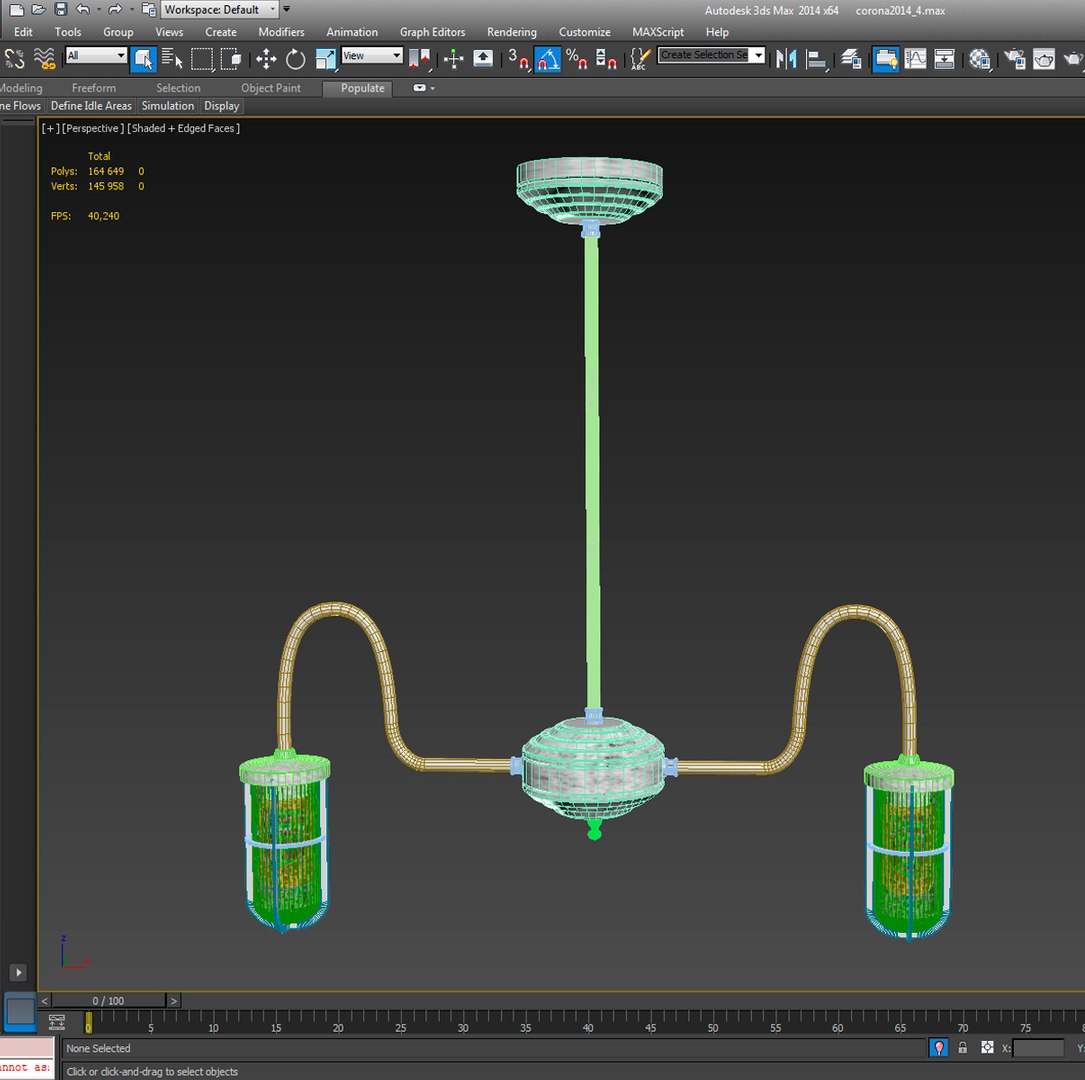Advance one frame with the > button

click(174, 1000)
